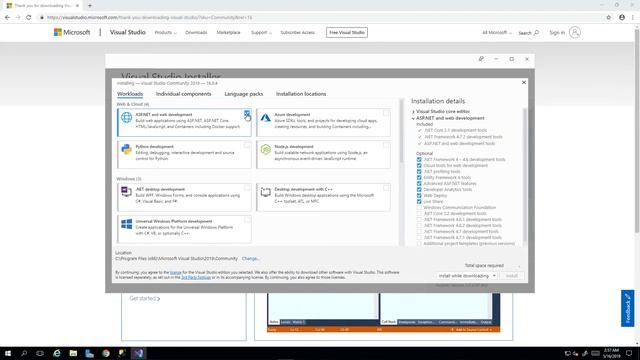Screen dimensions: 640x360
Task: Click the Search link in site header
Action: tap(528, 33)
